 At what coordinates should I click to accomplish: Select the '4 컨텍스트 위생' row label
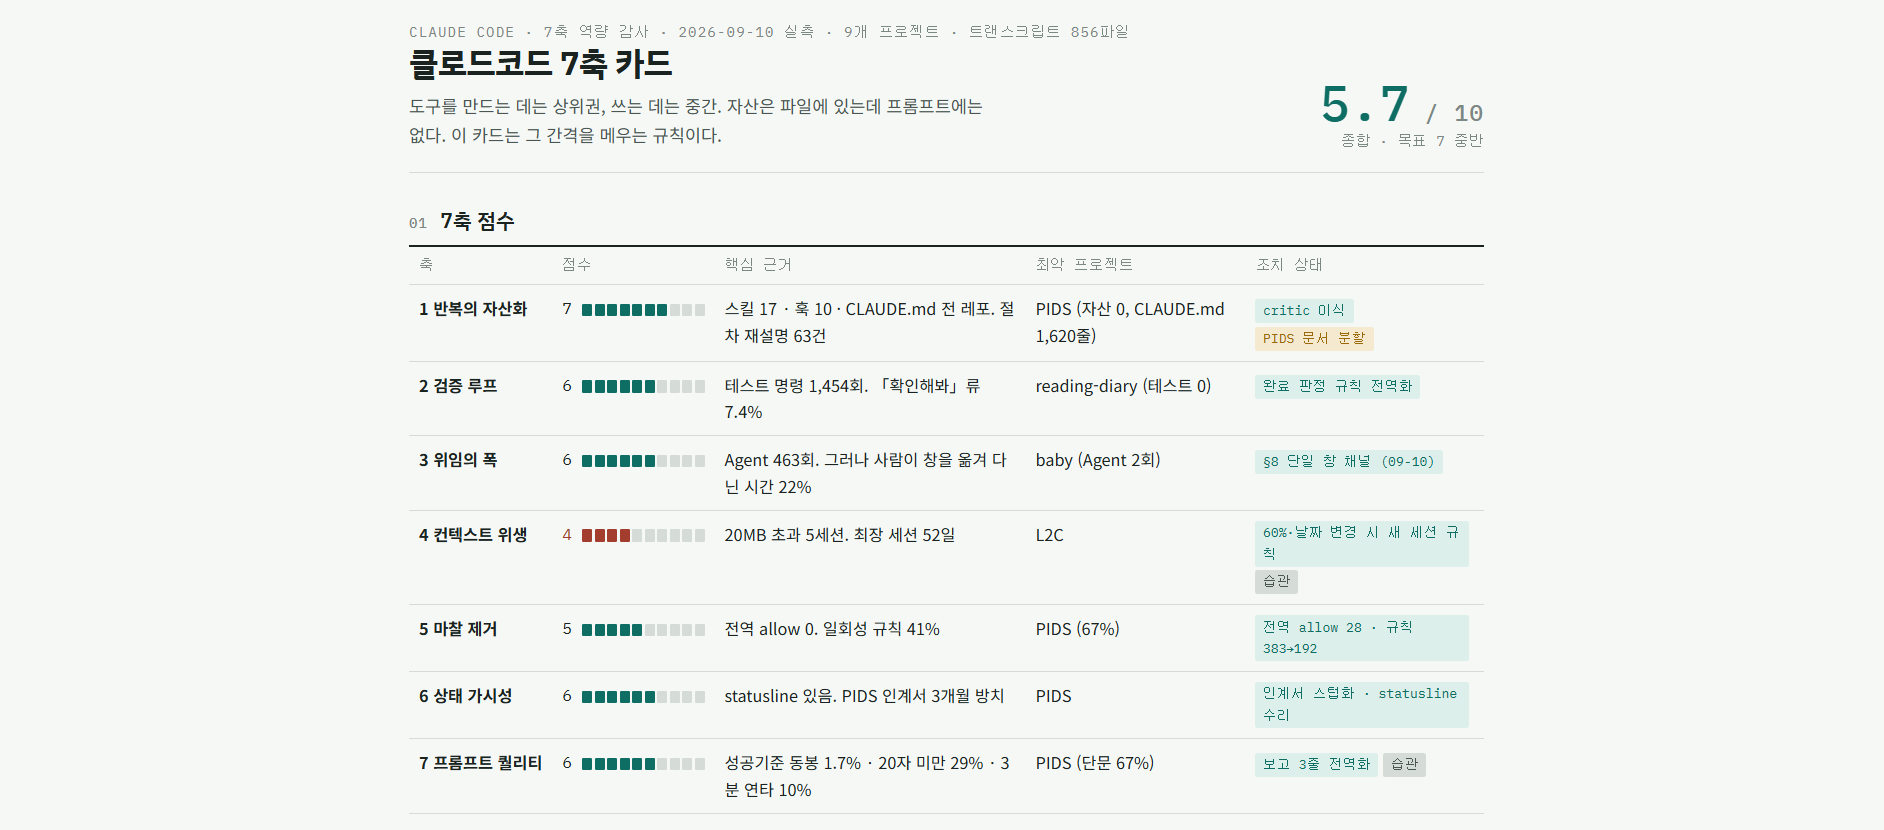(473, 536)
